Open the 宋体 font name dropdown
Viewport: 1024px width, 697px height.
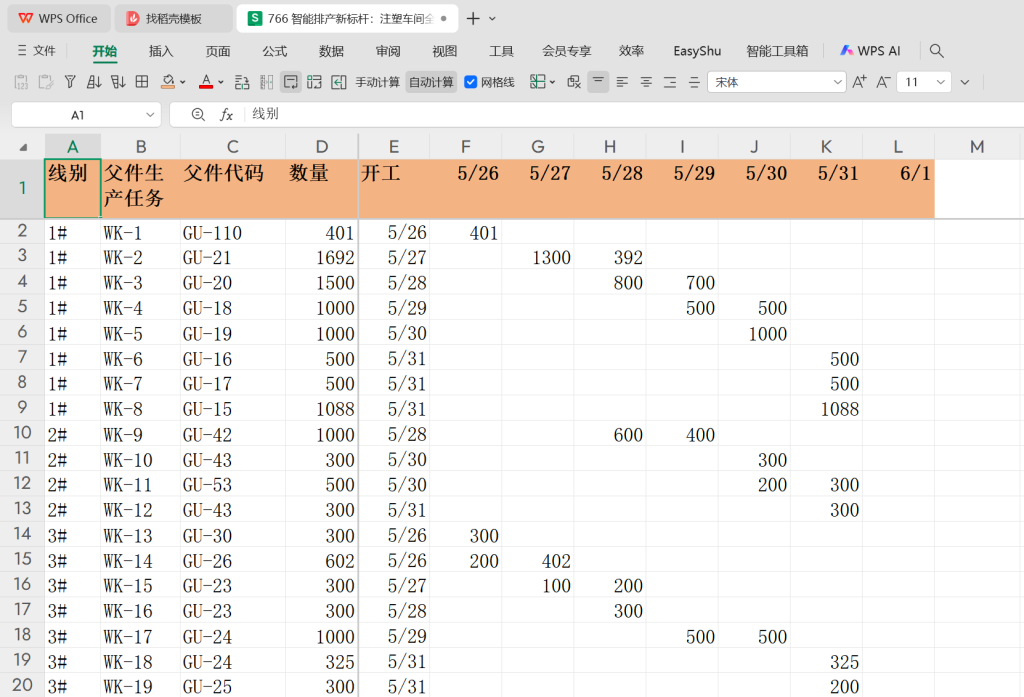[x=837, y=82]
